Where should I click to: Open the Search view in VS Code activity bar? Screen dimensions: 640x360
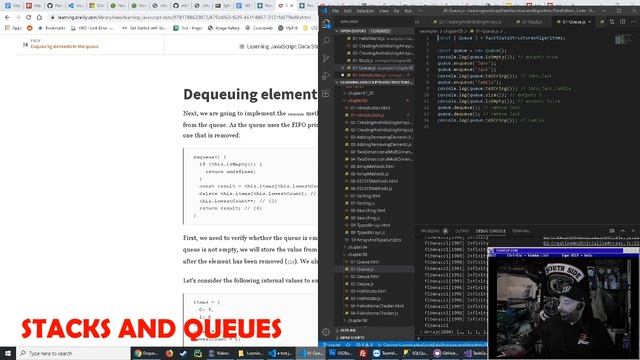coord(326,41)
